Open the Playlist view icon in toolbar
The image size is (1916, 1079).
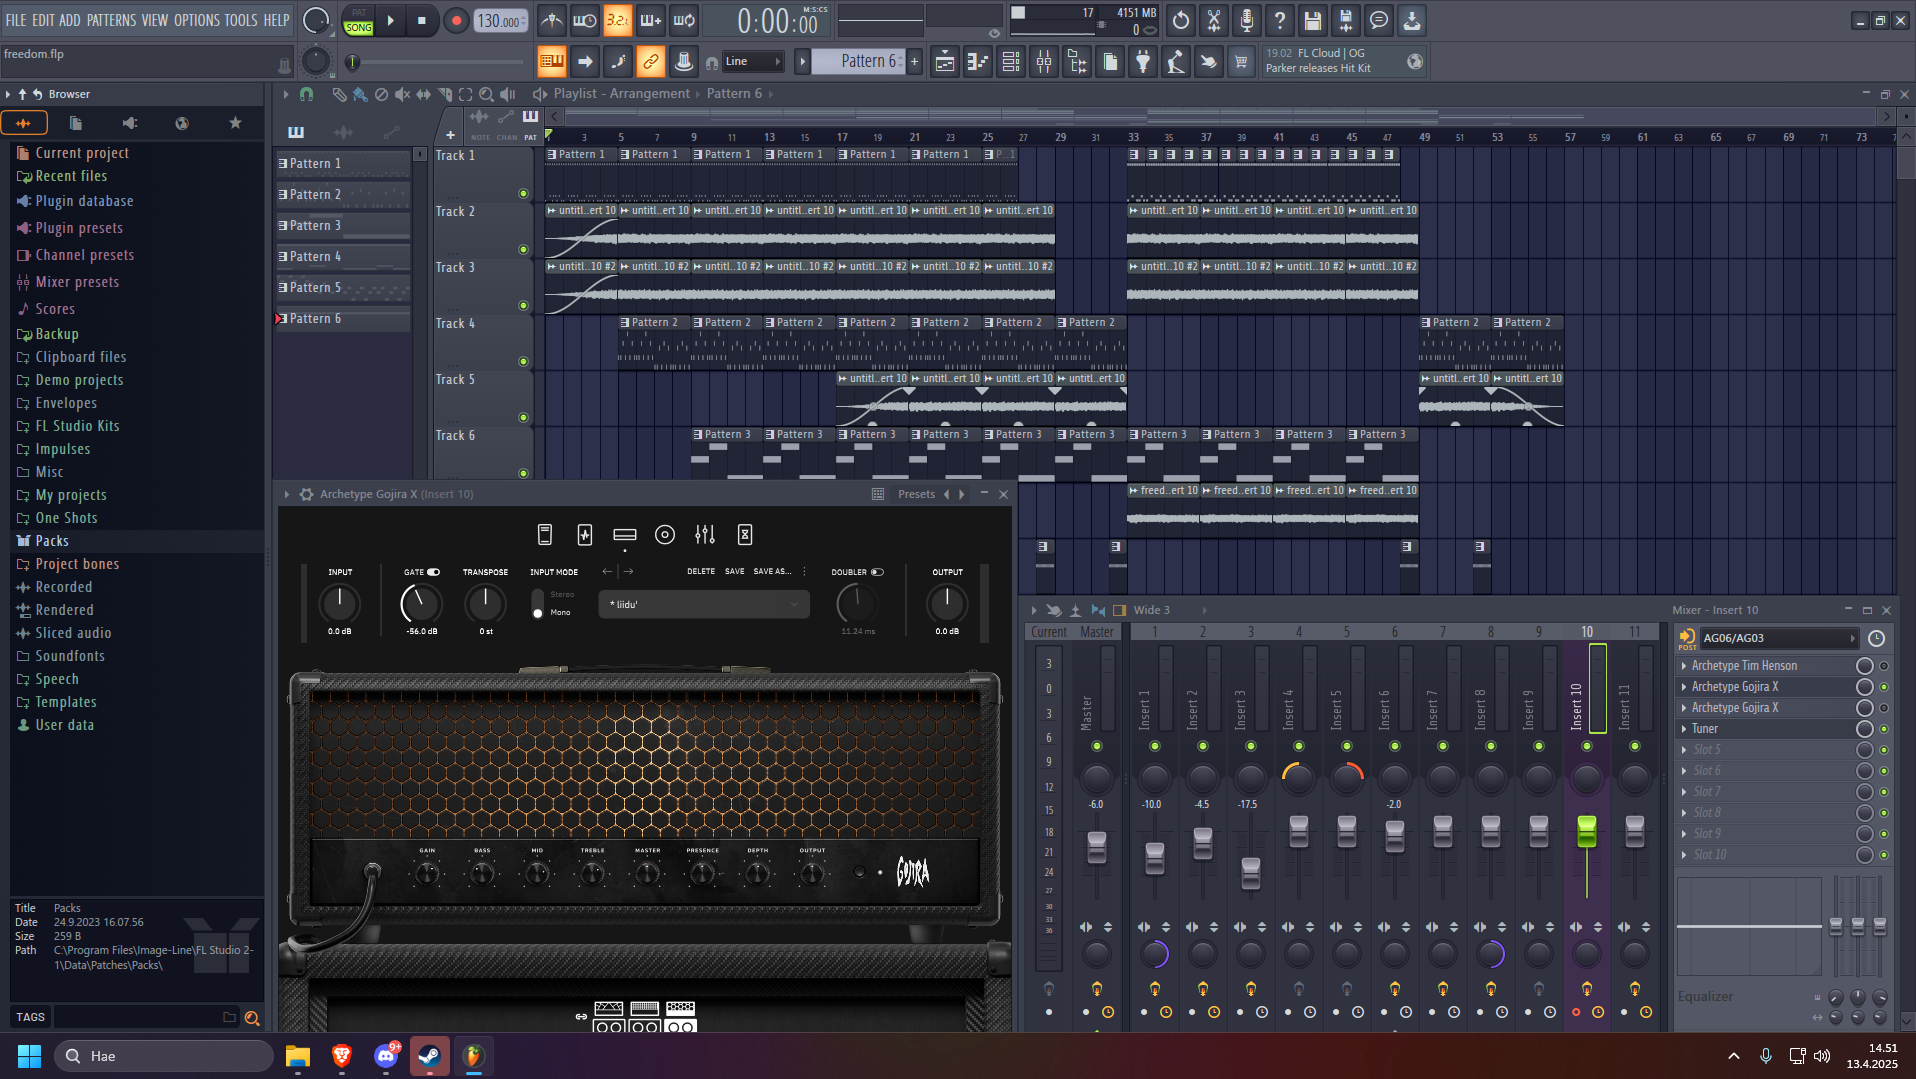point(945,62)
